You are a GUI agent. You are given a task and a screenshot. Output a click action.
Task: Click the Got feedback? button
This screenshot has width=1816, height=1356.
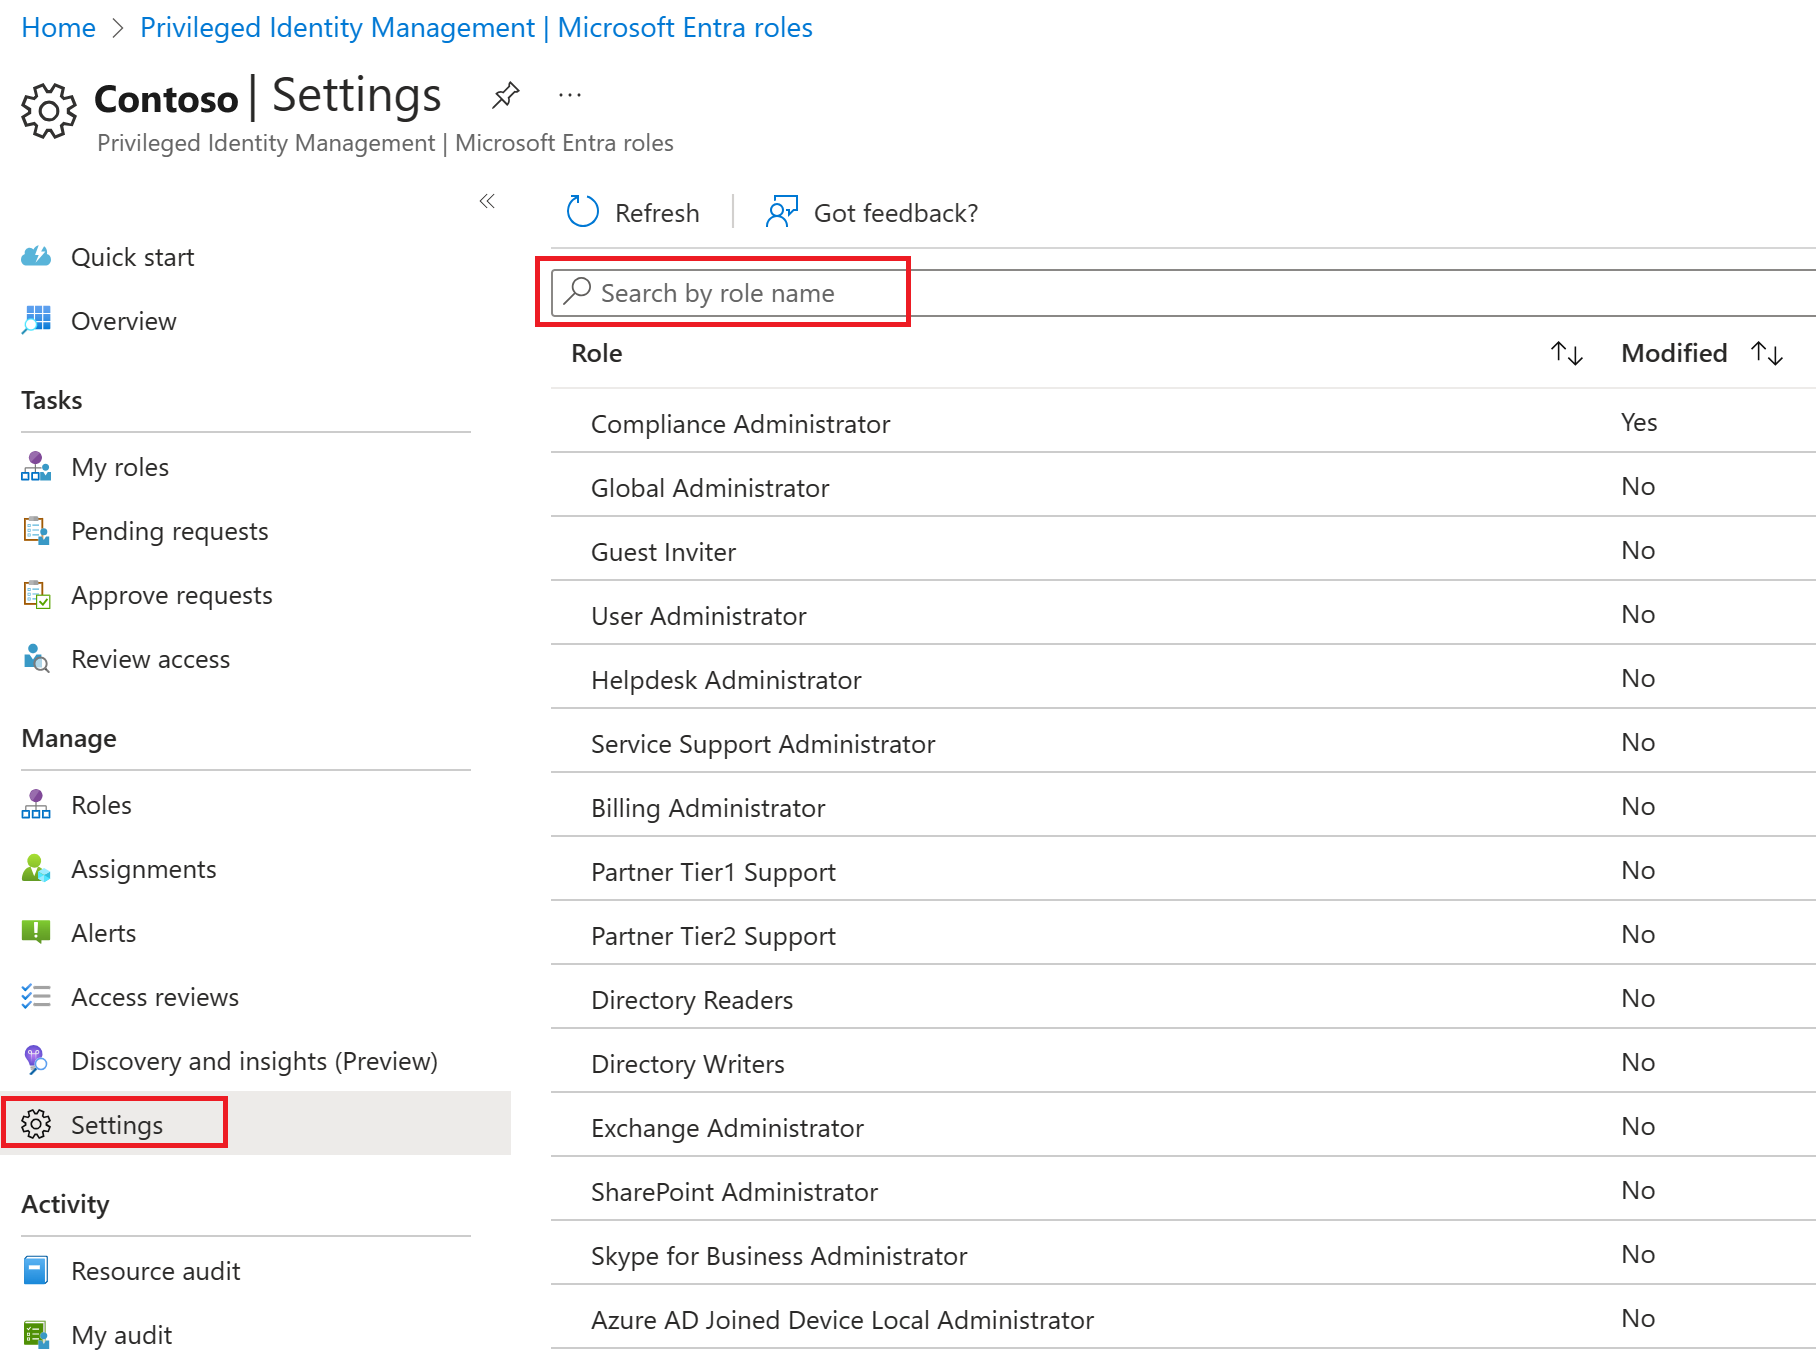868,212
